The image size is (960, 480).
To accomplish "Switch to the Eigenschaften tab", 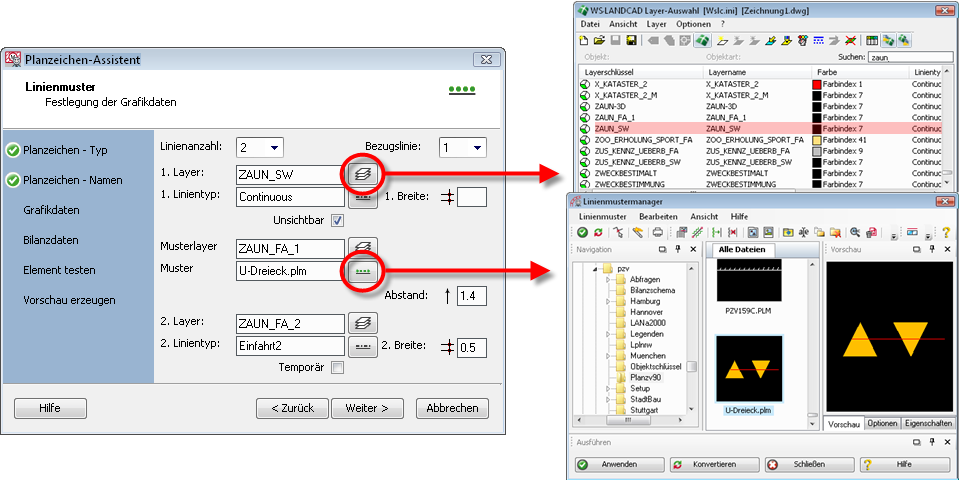I will coord(926,424).
